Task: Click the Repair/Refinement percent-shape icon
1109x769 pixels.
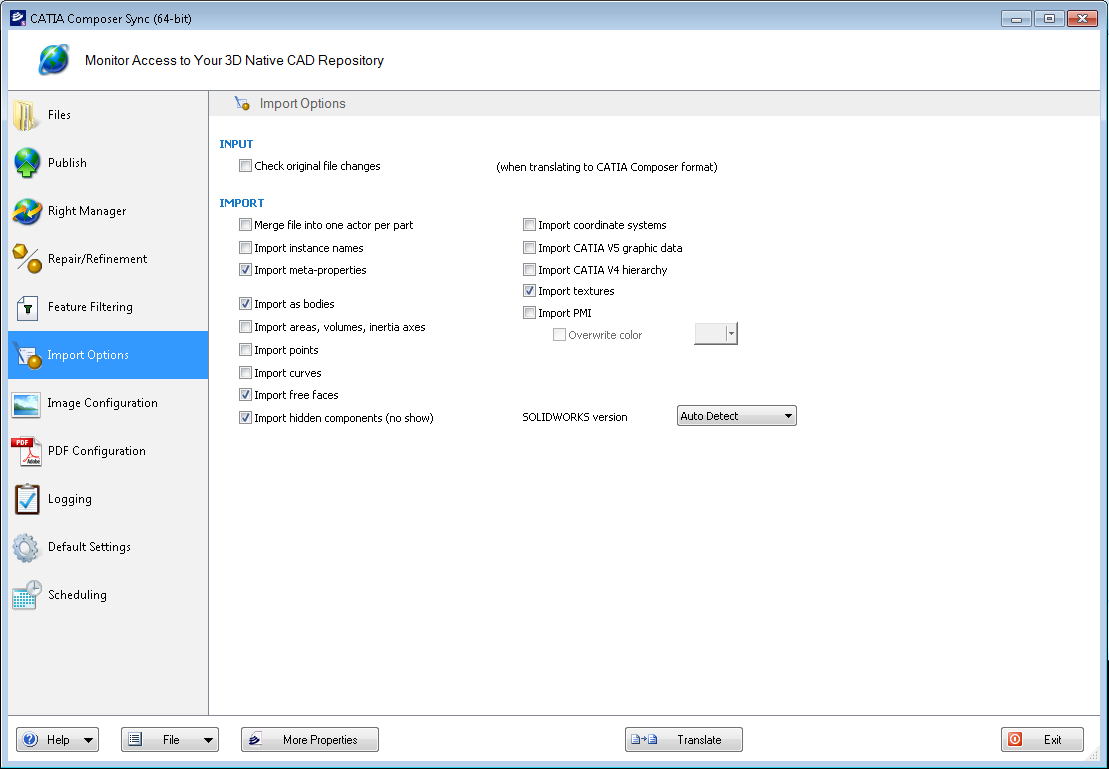Action: coord(27,259)
